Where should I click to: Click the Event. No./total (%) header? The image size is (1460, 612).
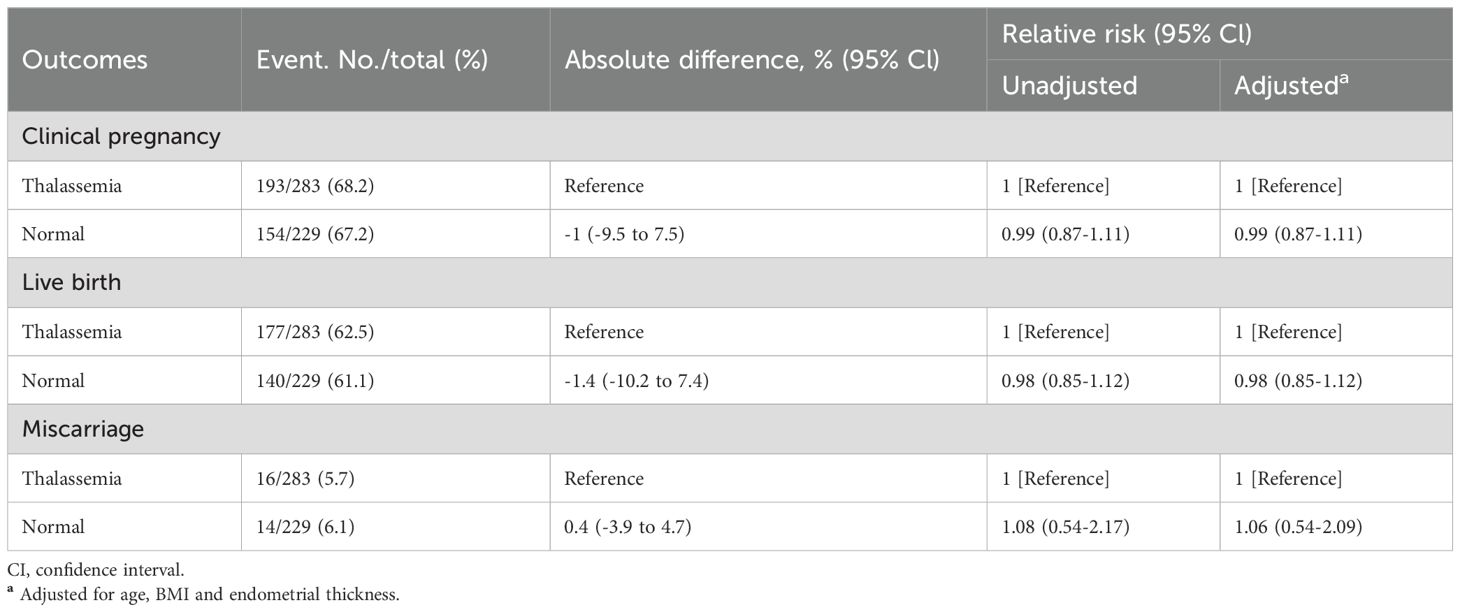point(372,60)
